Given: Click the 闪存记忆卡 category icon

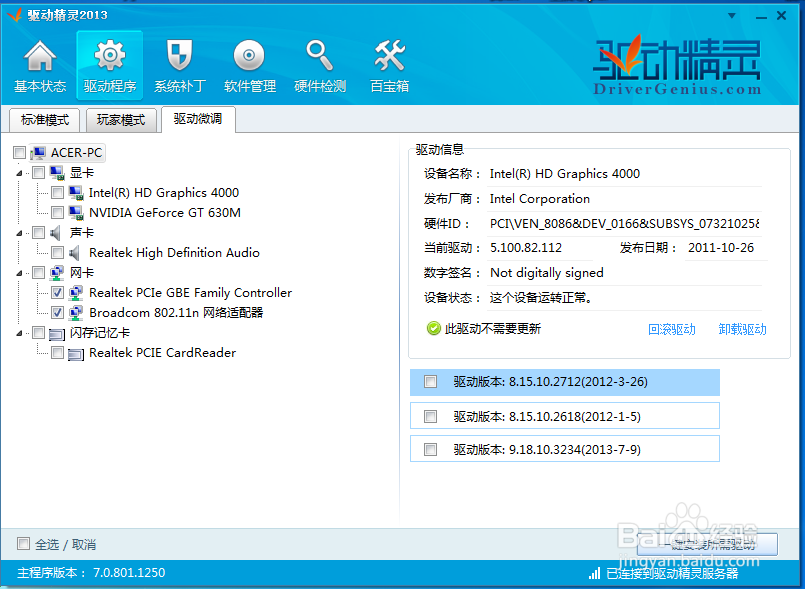Looking at the screenshot, I should point(57,334).
